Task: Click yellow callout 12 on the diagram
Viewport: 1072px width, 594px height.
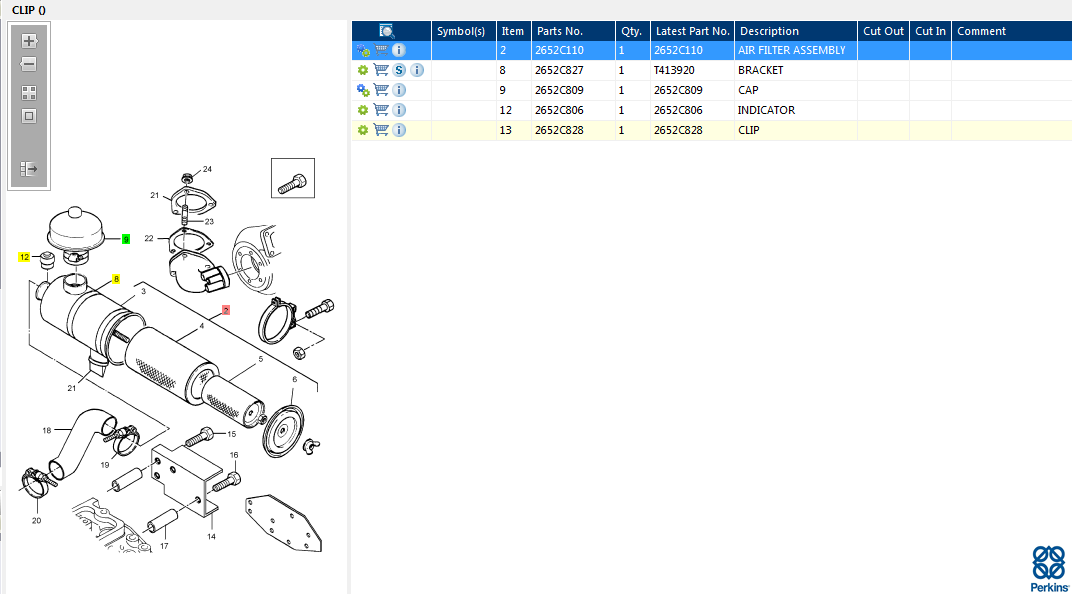Action: click(24, 257)
